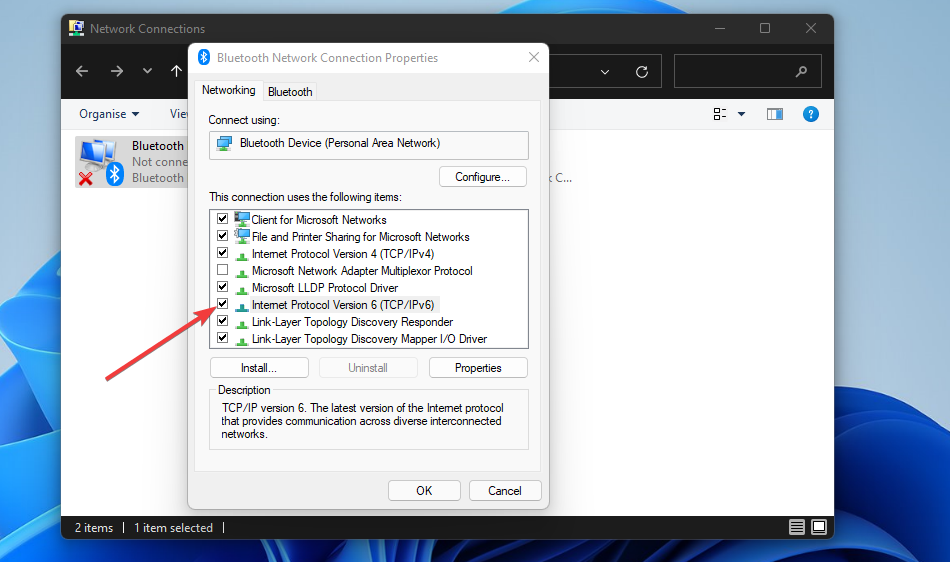Click the TCP/IPv4 protocol icon
This screenshot has width=950, height=562.
coord(242,256)
